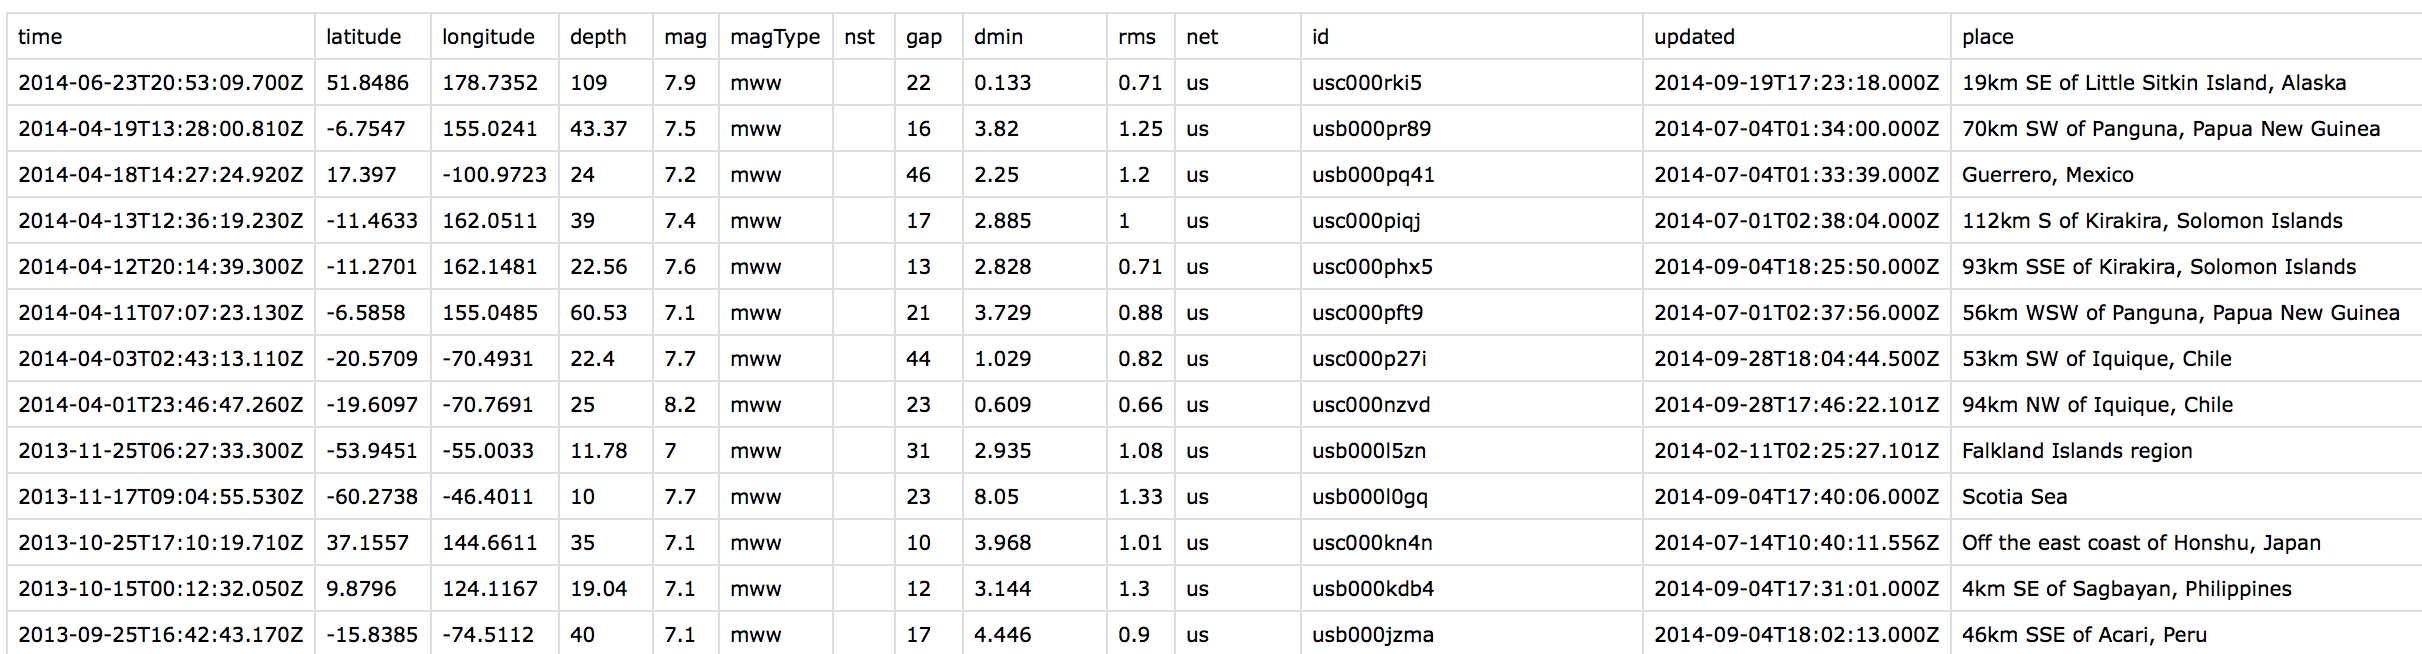Click the 'depth' column header
Viewport: 2422px width, 654px height.
(x=598, y=37)
